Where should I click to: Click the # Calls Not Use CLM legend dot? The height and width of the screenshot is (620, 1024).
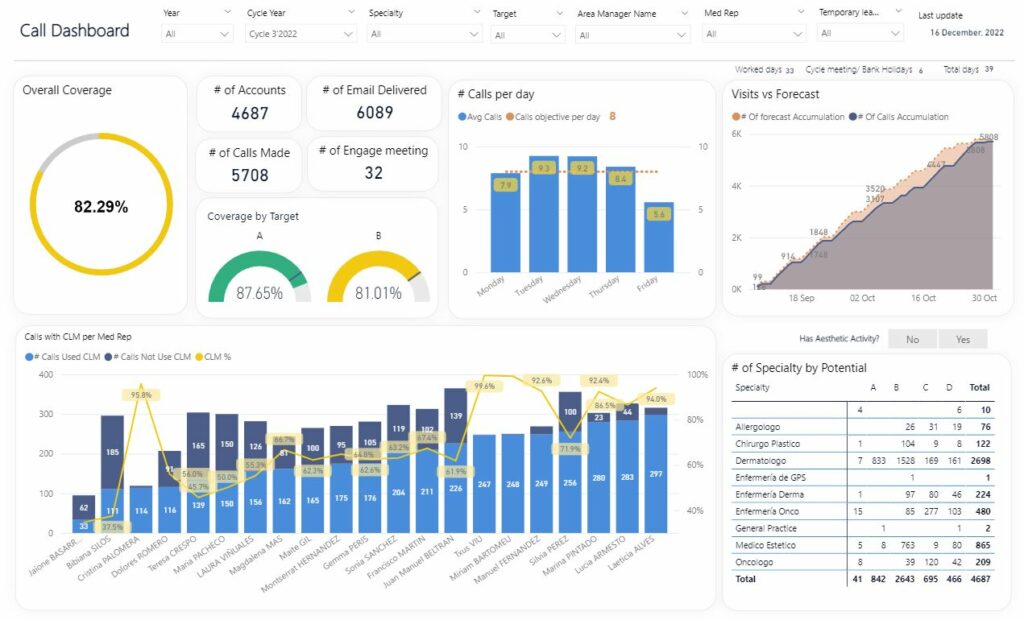(x=107, y=356)
